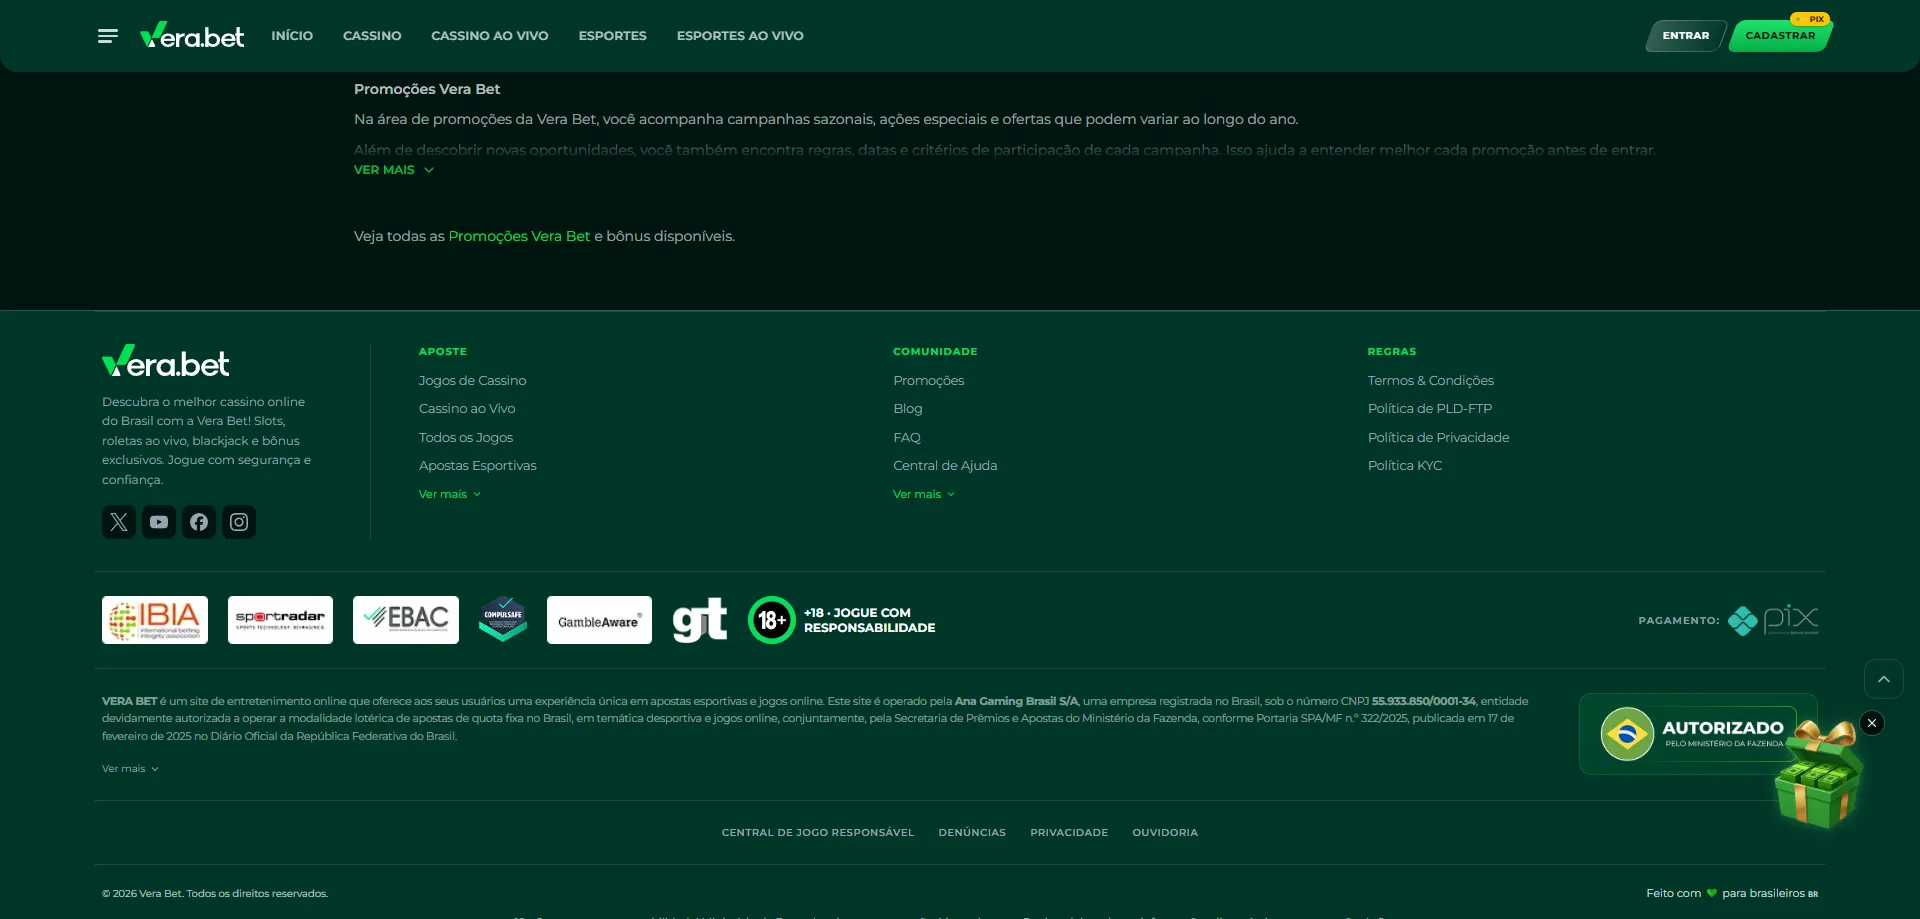The image size is (1920, 919).
Task: Click the Pix payment logo
Action: point(1773,620)
